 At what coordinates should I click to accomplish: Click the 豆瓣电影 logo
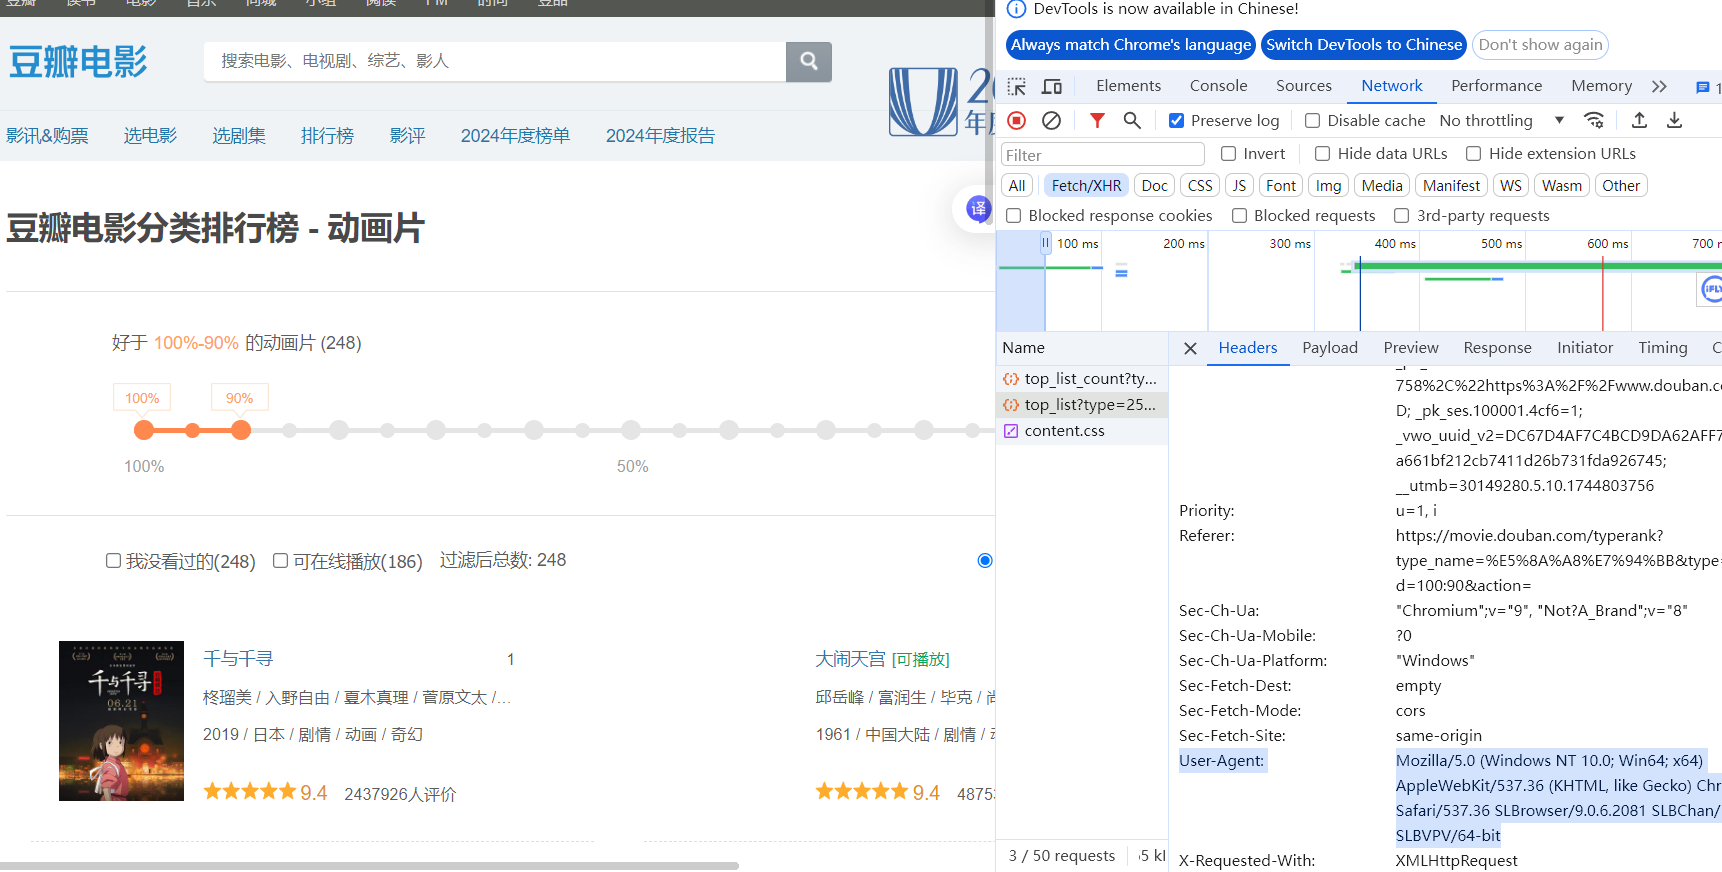(x=78, y=62)
